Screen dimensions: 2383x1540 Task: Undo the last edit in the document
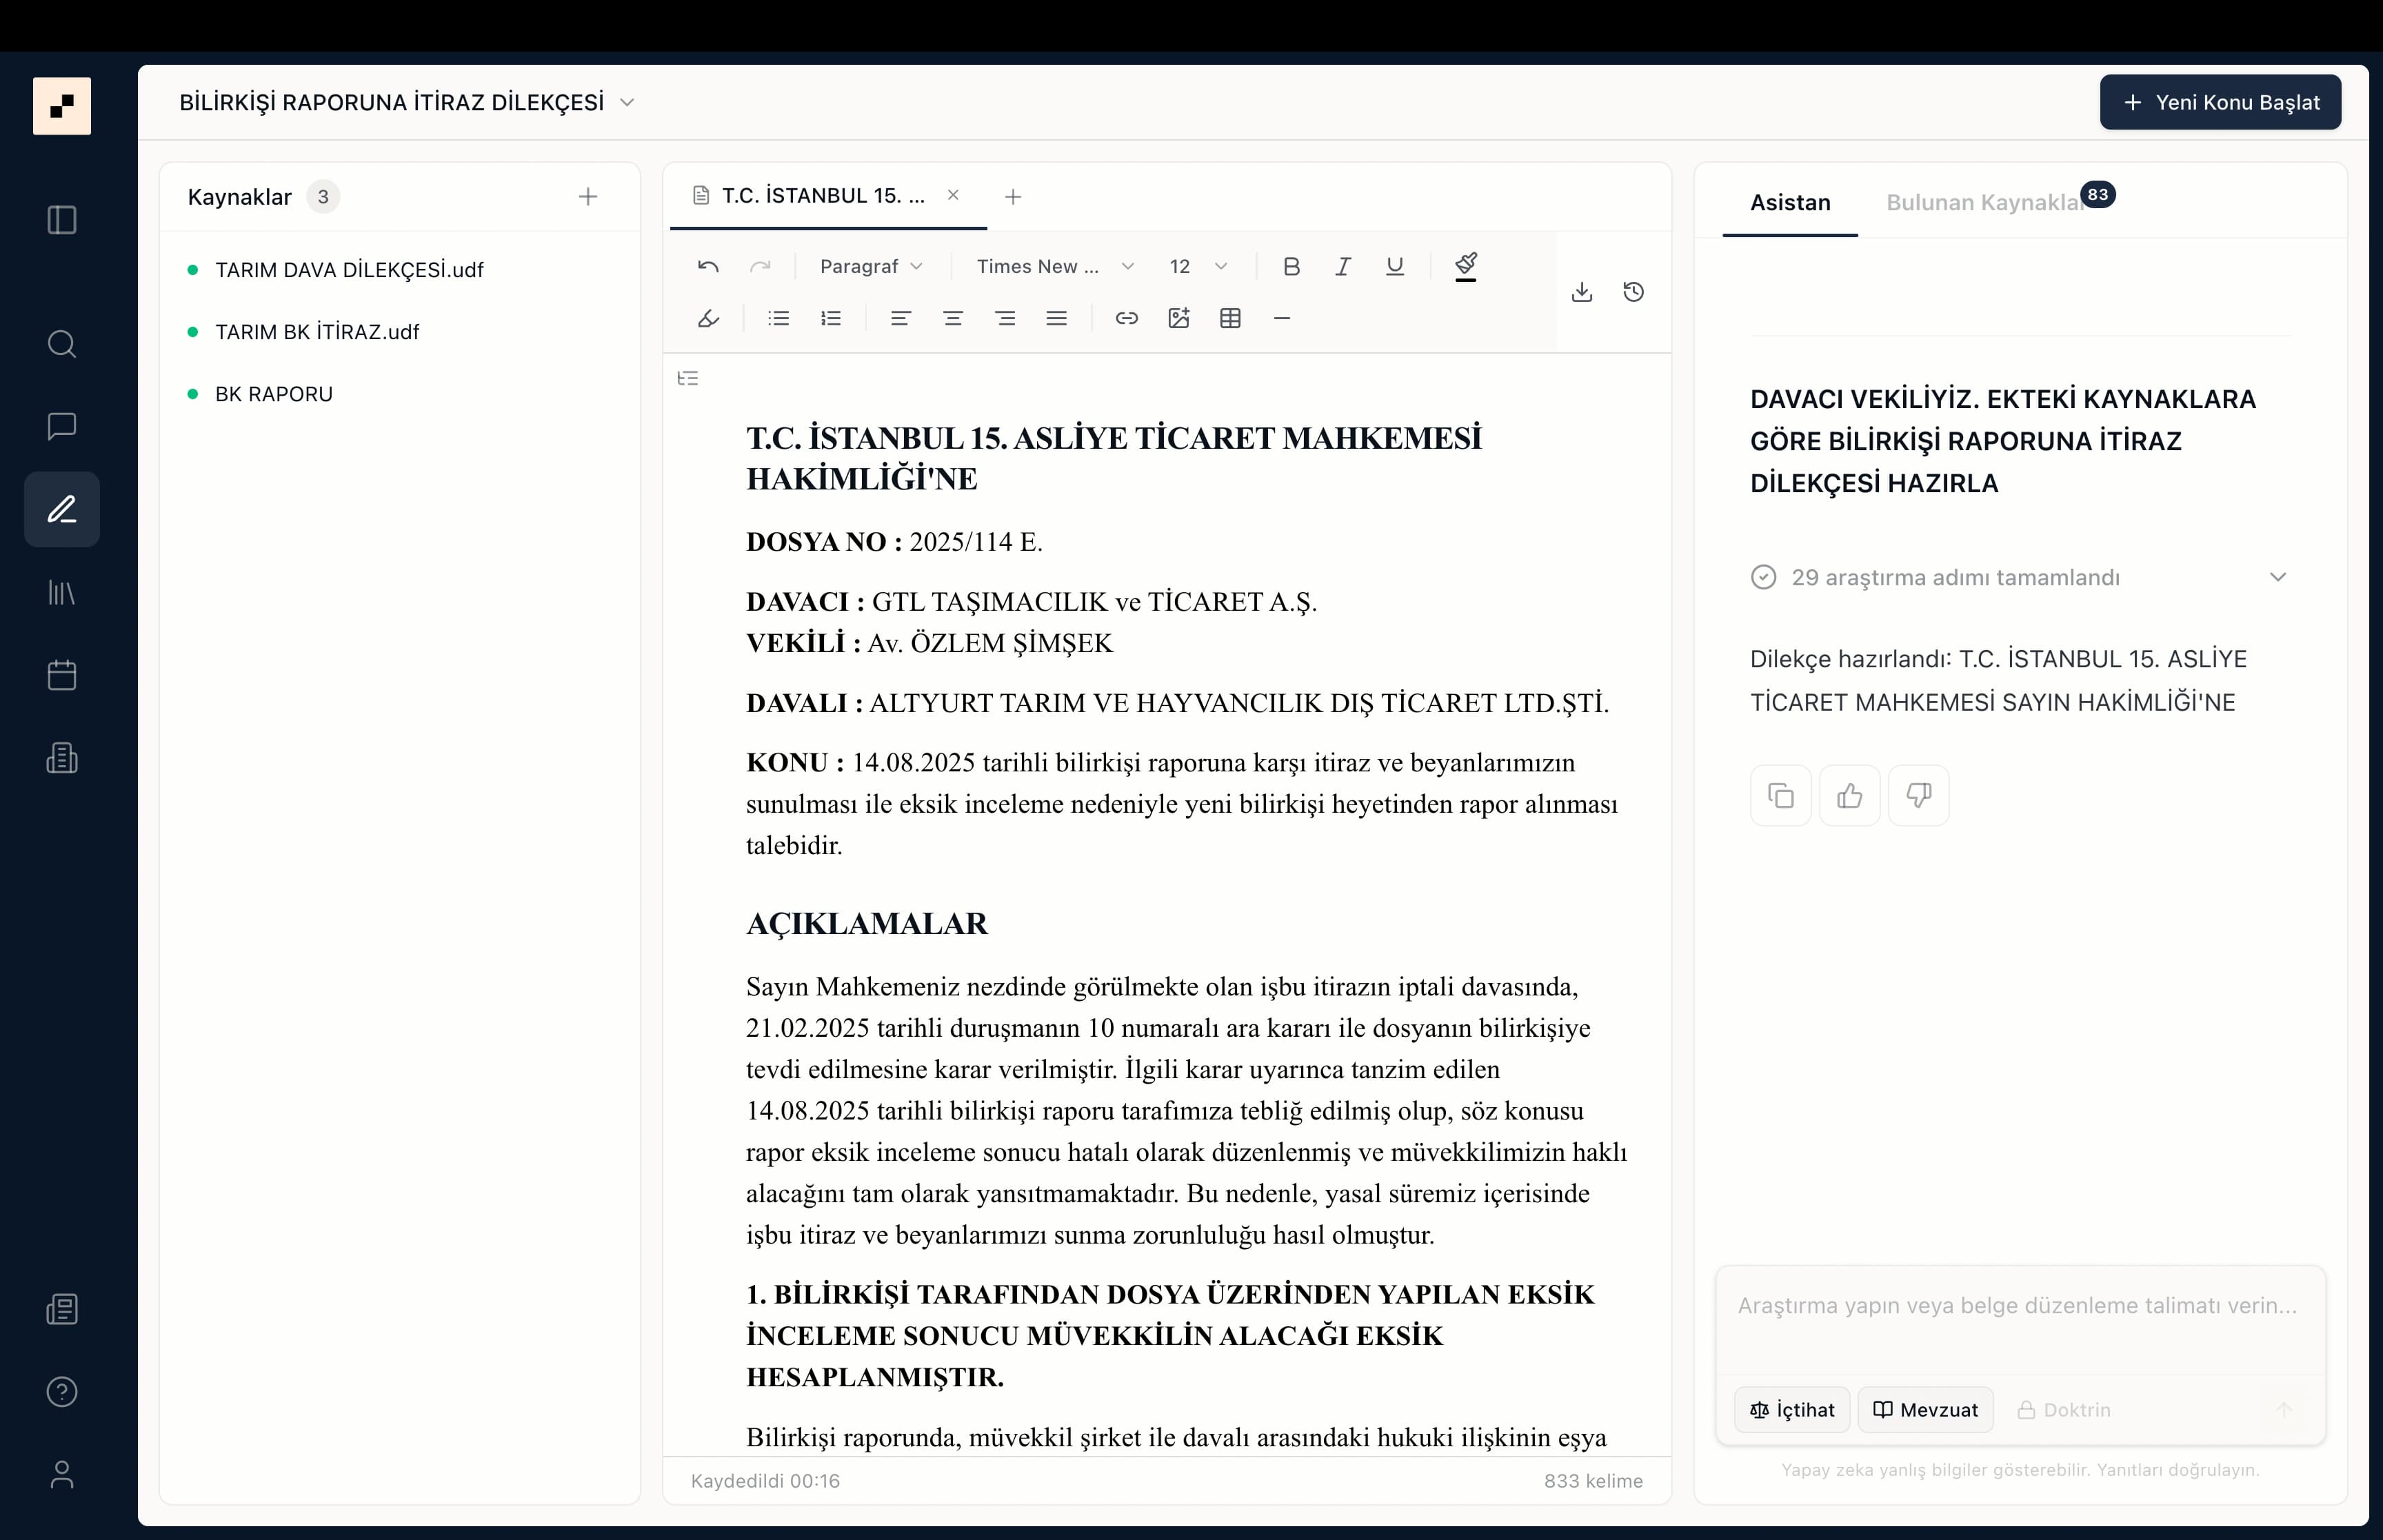(x=708, y=266)
